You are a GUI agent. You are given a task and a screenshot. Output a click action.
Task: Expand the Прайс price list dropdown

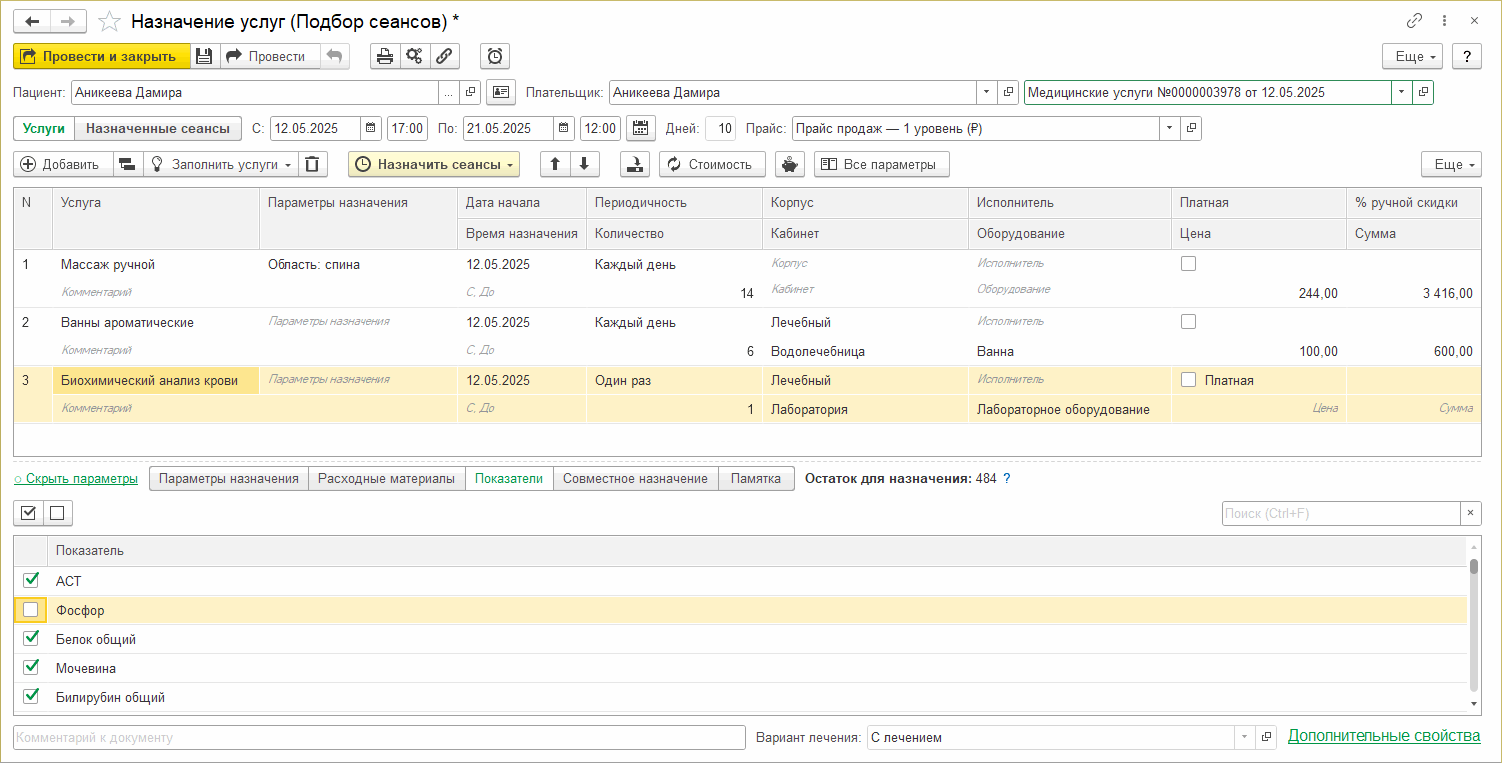[1169, 128]
